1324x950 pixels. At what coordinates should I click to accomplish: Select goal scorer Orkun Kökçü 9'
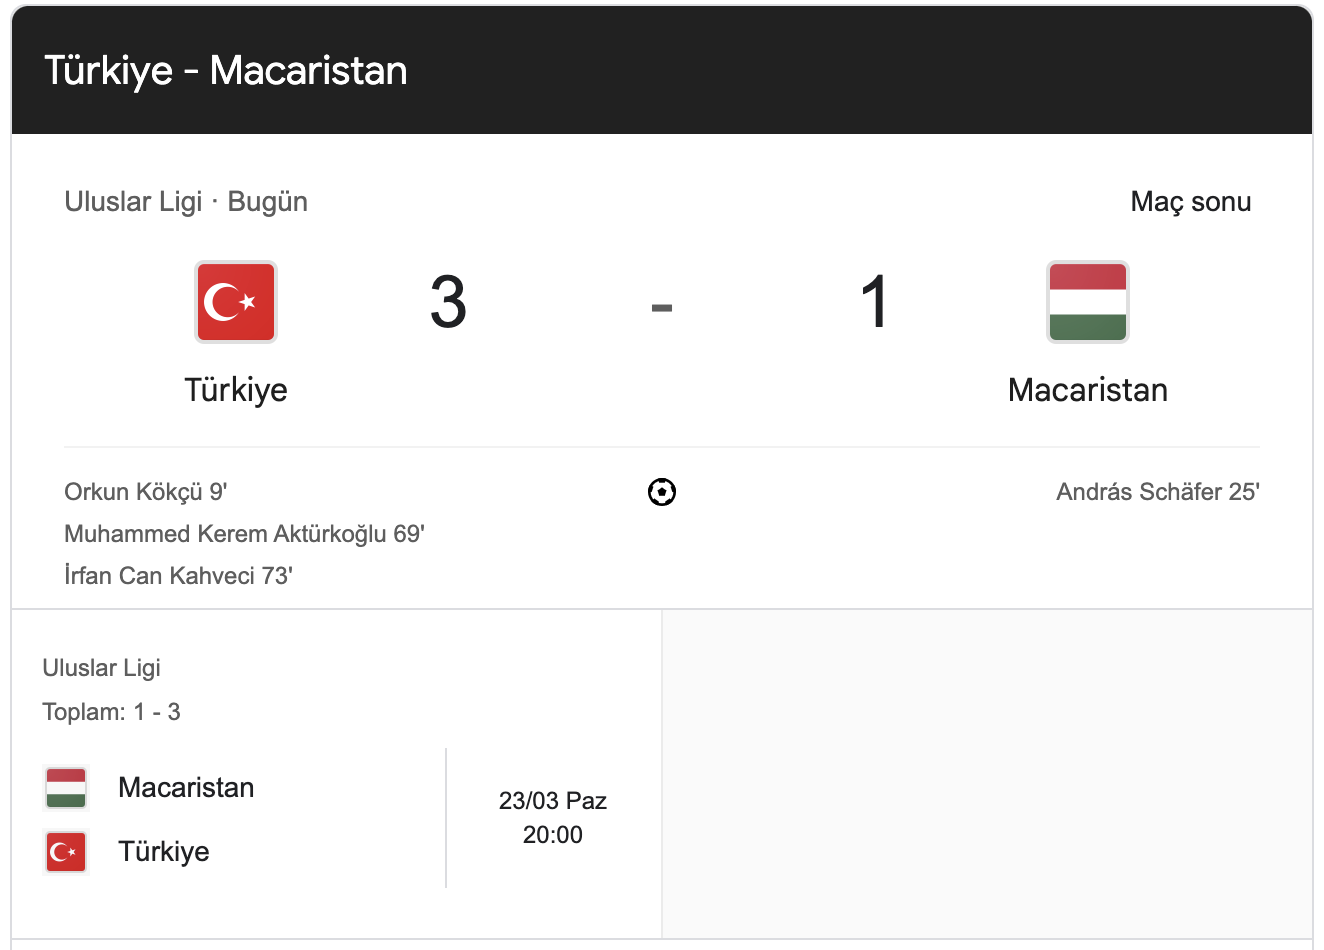pos(146,492)
